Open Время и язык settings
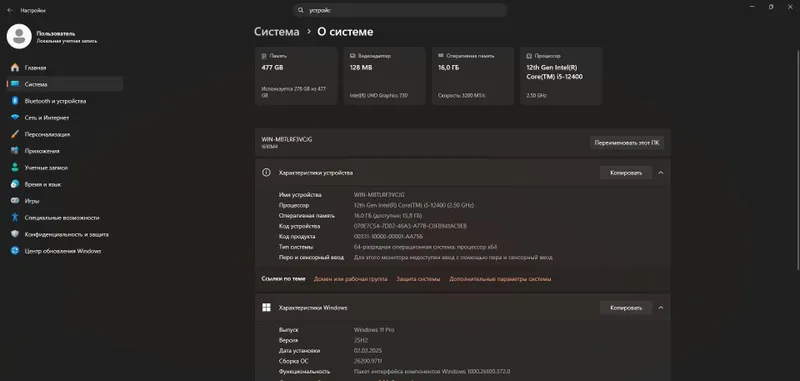 tap(65, 184)
